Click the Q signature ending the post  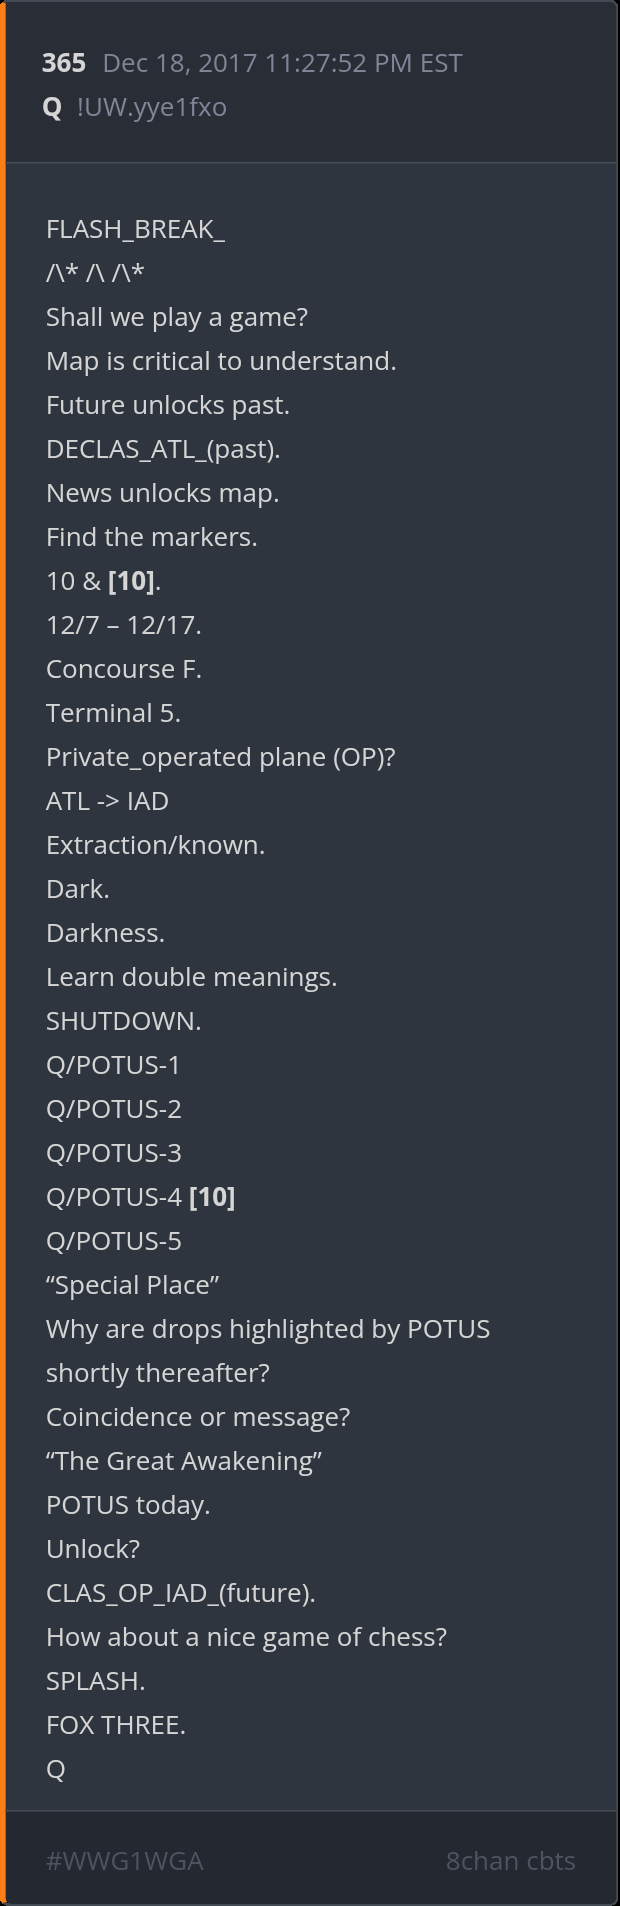56,1769
